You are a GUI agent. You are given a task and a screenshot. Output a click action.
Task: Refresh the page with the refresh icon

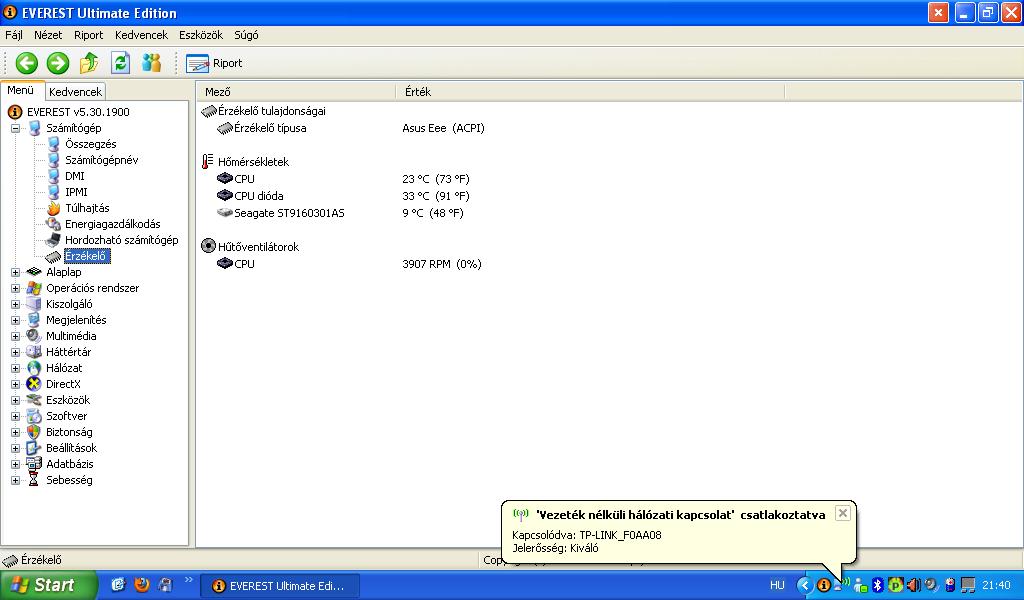[x=120, y=63]
